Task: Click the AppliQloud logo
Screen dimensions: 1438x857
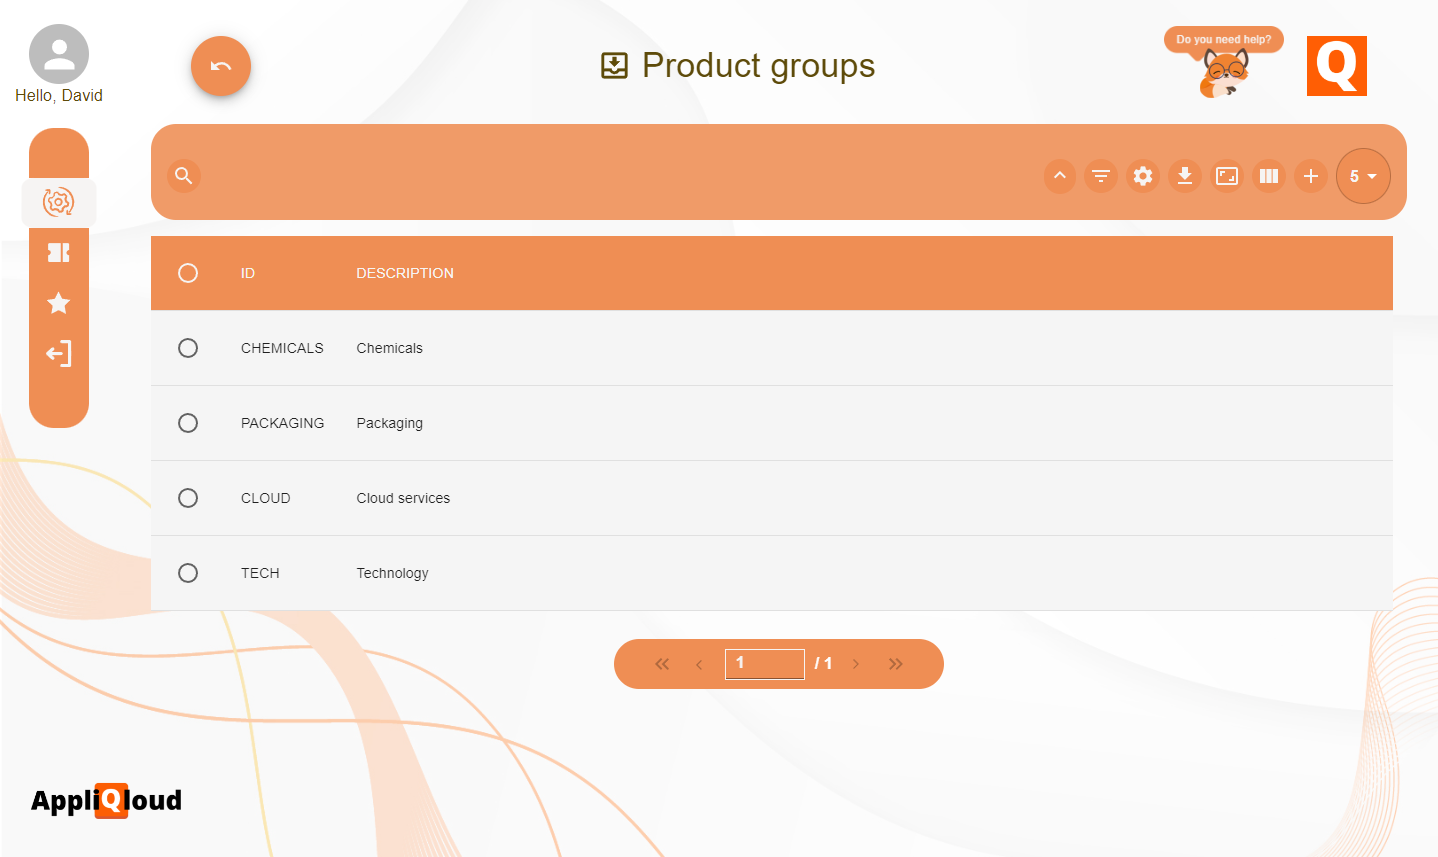Action: coord(106,801)
